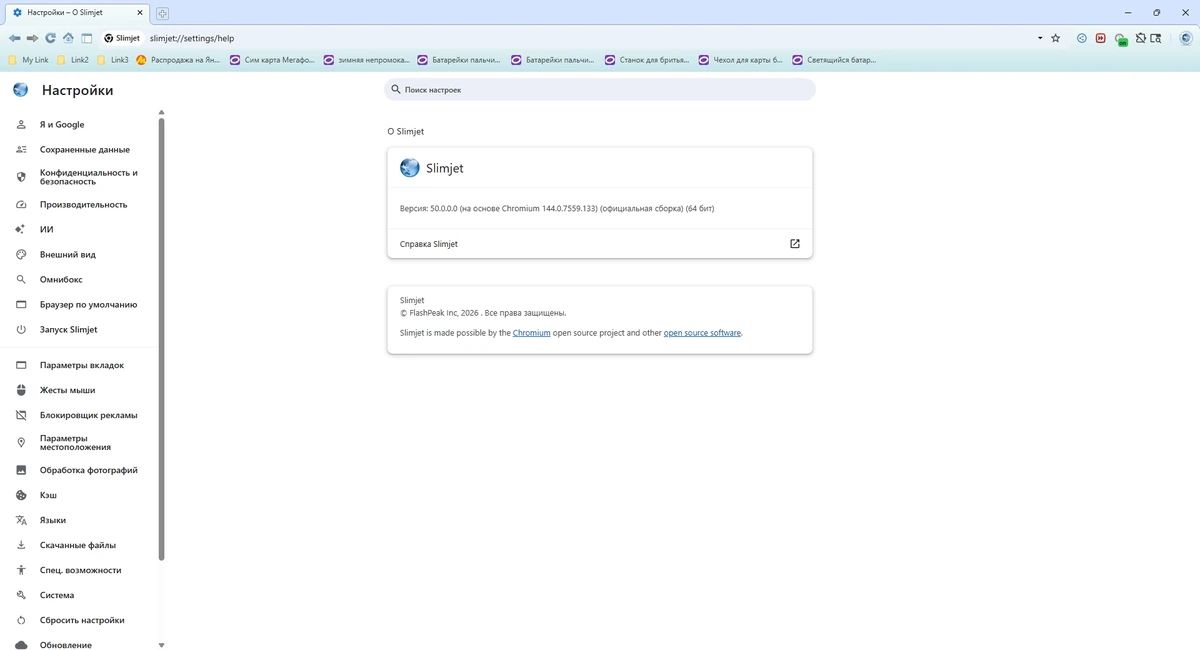
Task: Click the Slimjet site info chip
Action: coord(123,38)
